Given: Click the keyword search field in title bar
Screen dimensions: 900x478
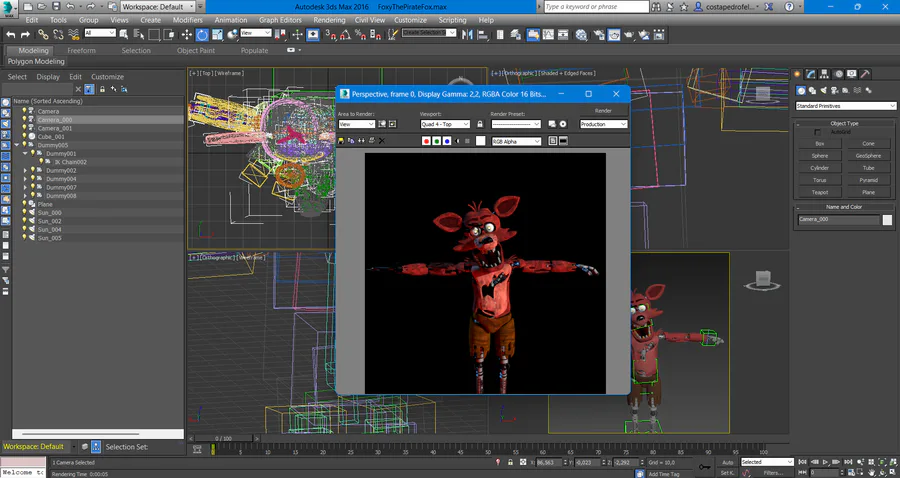Looking at the screenshot, I should pos(597,7).
